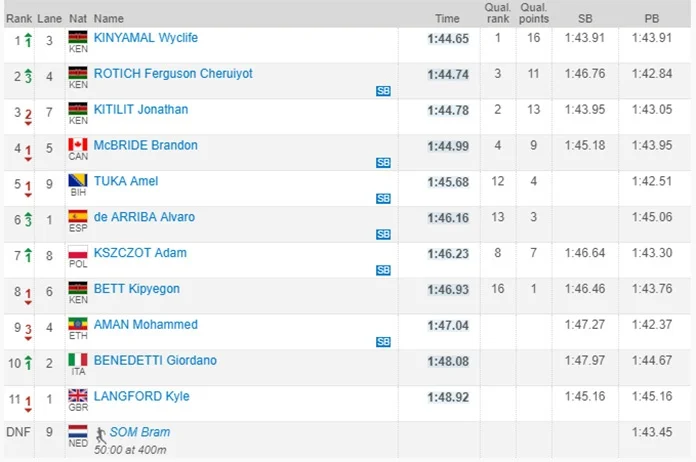Click the Canadian flag beside McBRIDE Brandon
The width and height of the screenshot is (696, 462).
coord(77,146)
